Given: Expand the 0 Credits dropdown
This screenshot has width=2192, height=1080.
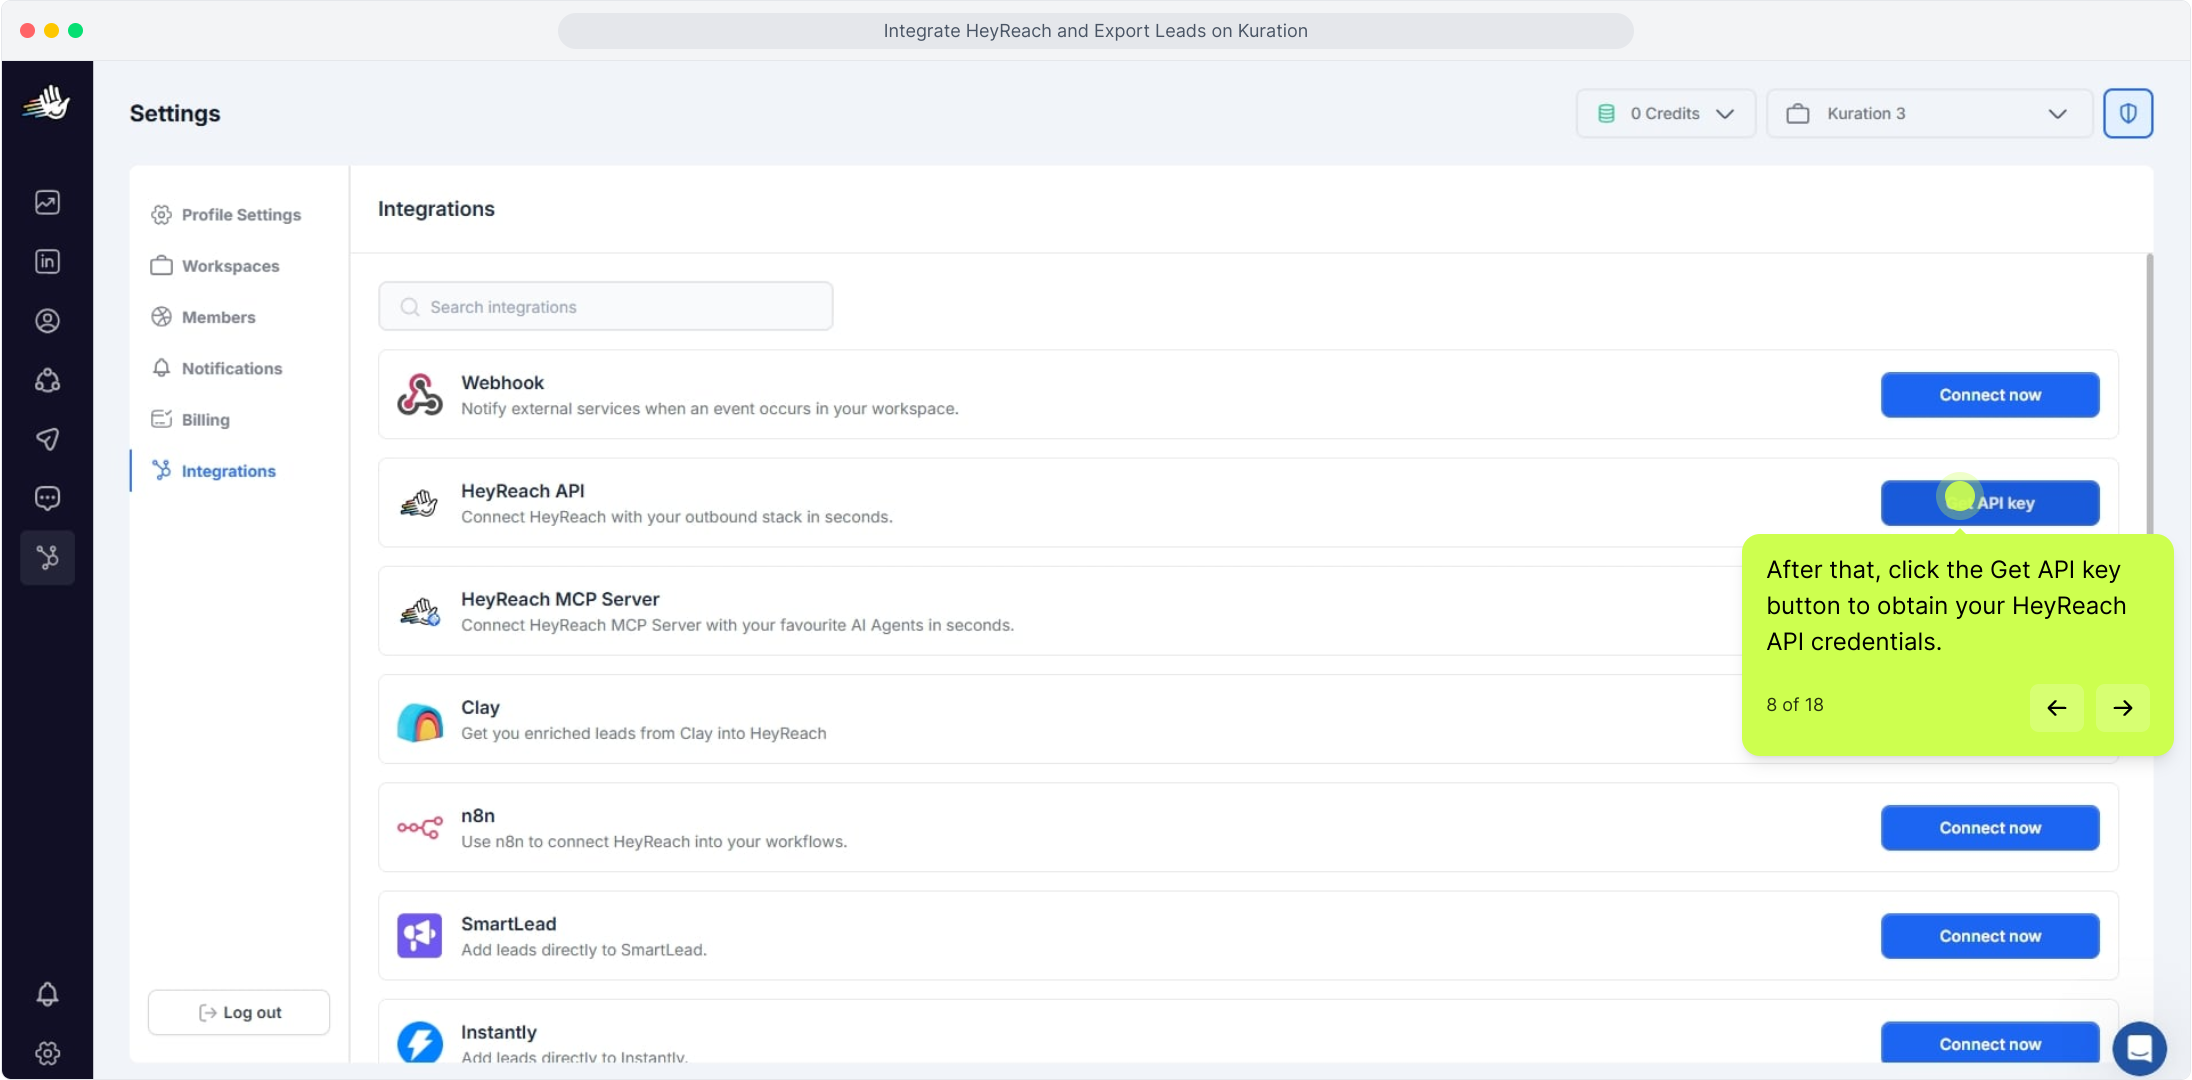Looking at the screenshot, I should click(x=1666, y=113).
